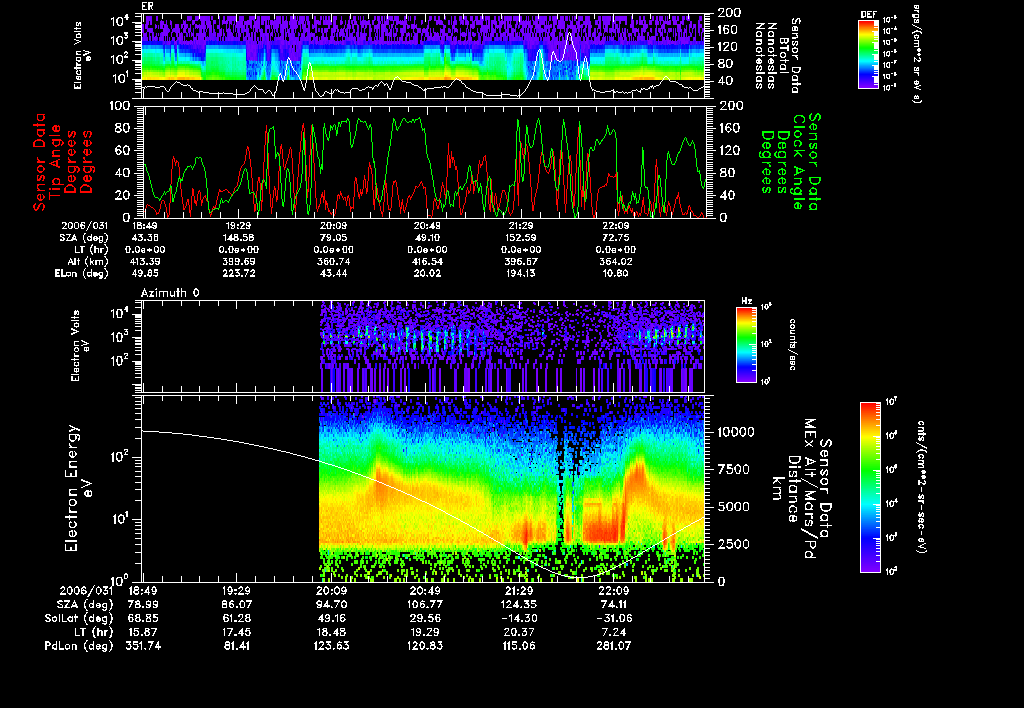Screen dimensions: 1024x708
Task: Select SolLat value 68.85
Action: (x=145, y=619)
